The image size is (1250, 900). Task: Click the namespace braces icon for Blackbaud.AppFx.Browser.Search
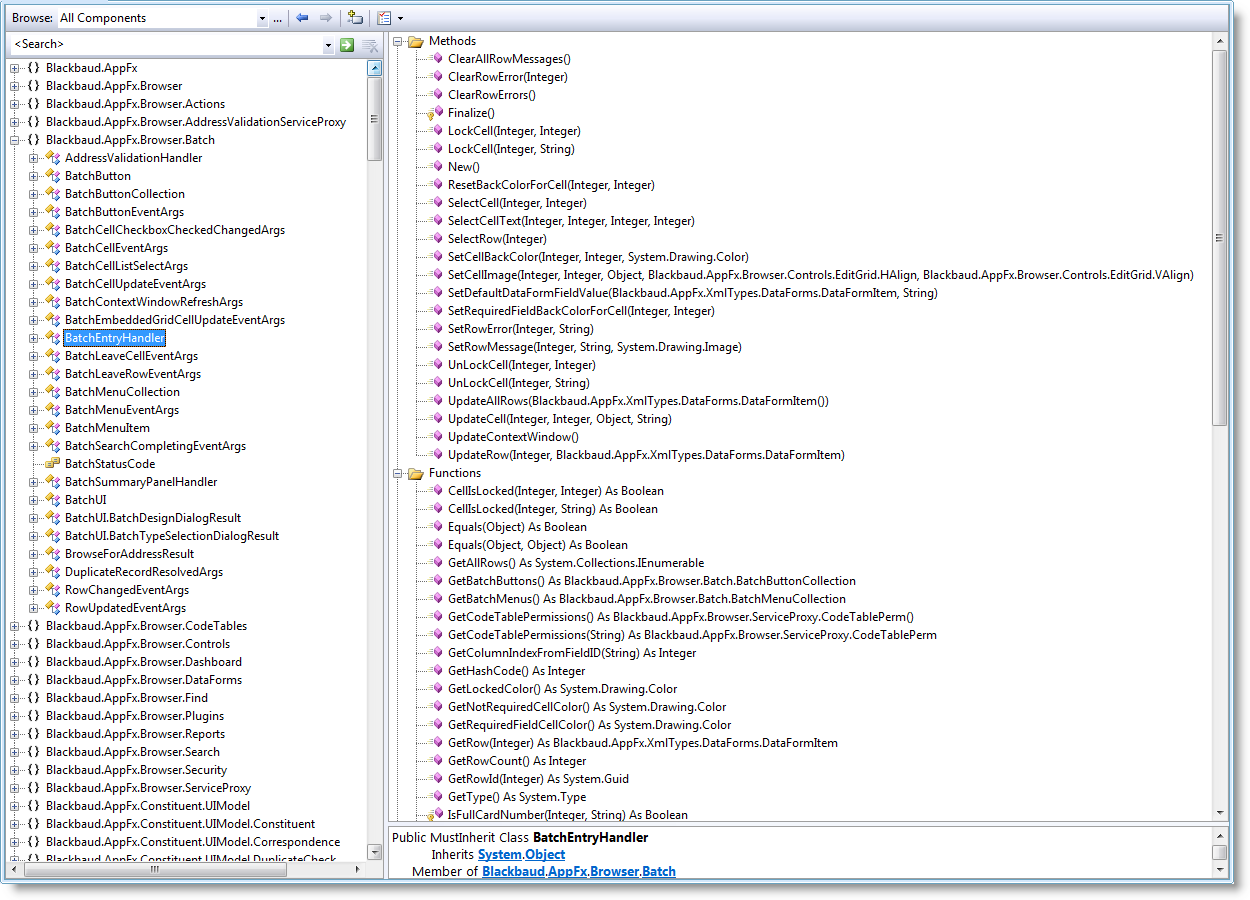(33, 752)
